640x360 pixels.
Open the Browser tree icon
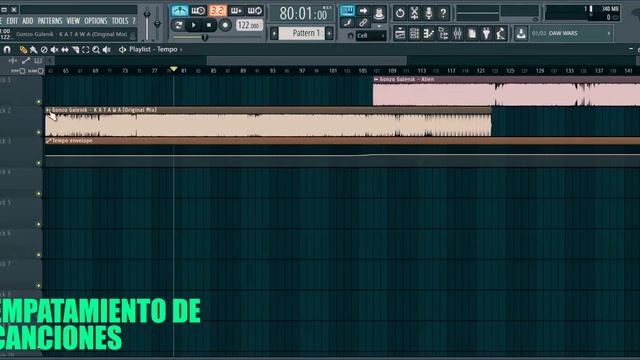[x=443, y=33]
